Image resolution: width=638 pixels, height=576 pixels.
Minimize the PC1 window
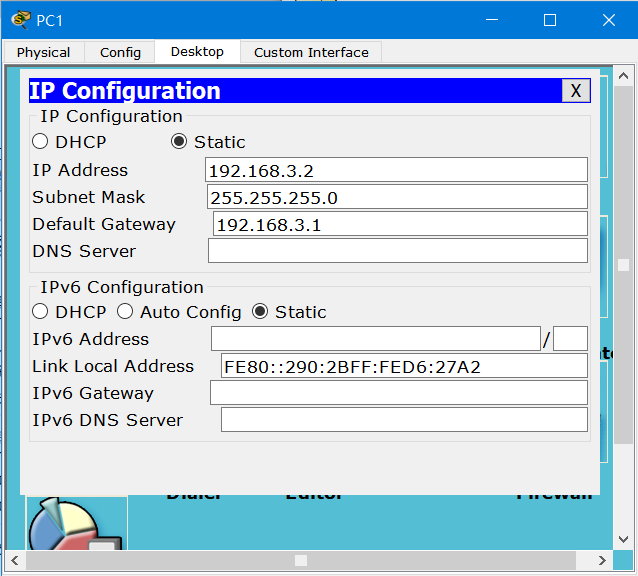click(492, 20)
